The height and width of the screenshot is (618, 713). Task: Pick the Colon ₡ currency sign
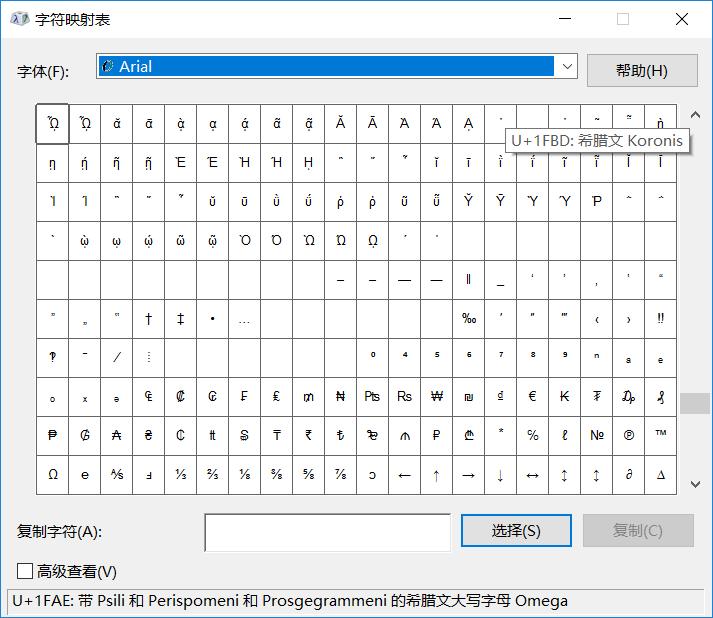click(x=181, y=397)
